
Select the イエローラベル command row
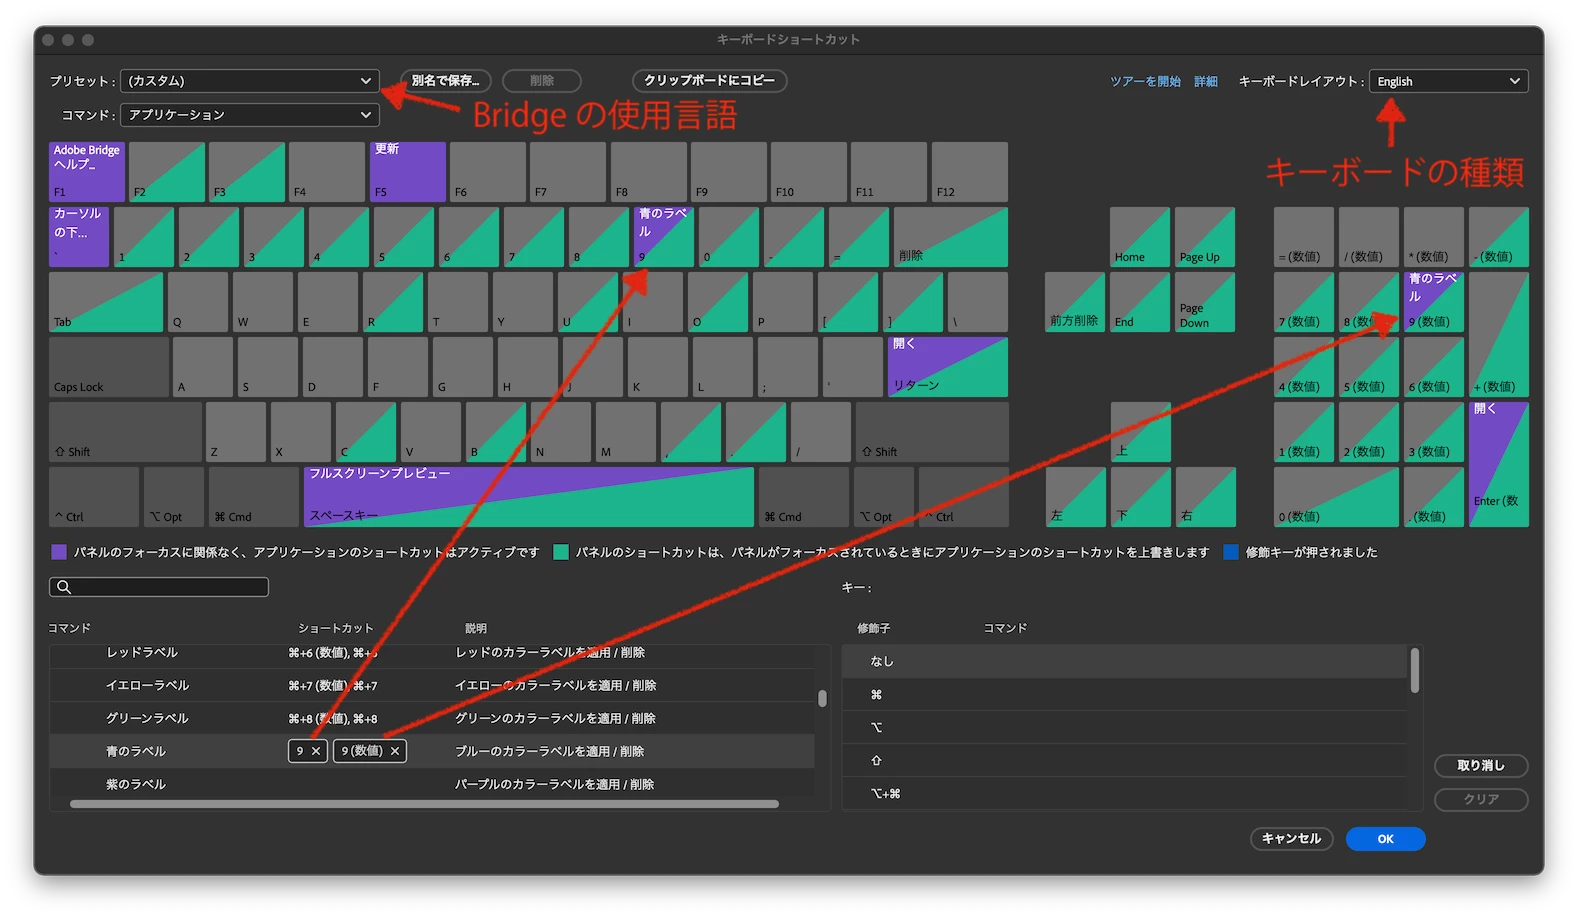(432, 686)
